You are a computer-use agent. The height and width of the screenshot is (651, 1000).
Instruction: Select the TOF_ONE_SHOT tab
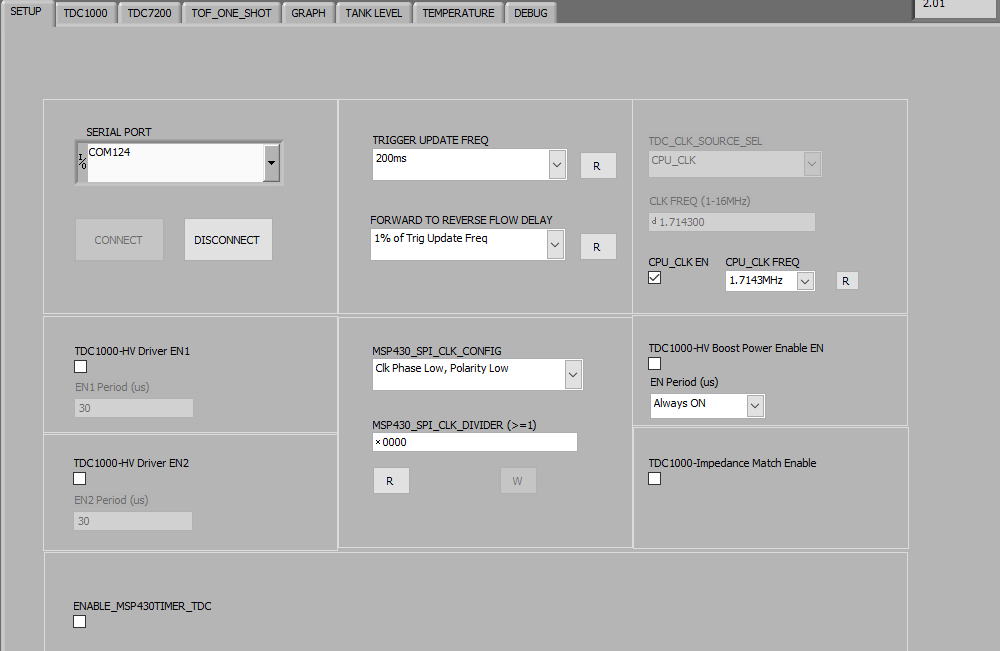click(232, 13)
